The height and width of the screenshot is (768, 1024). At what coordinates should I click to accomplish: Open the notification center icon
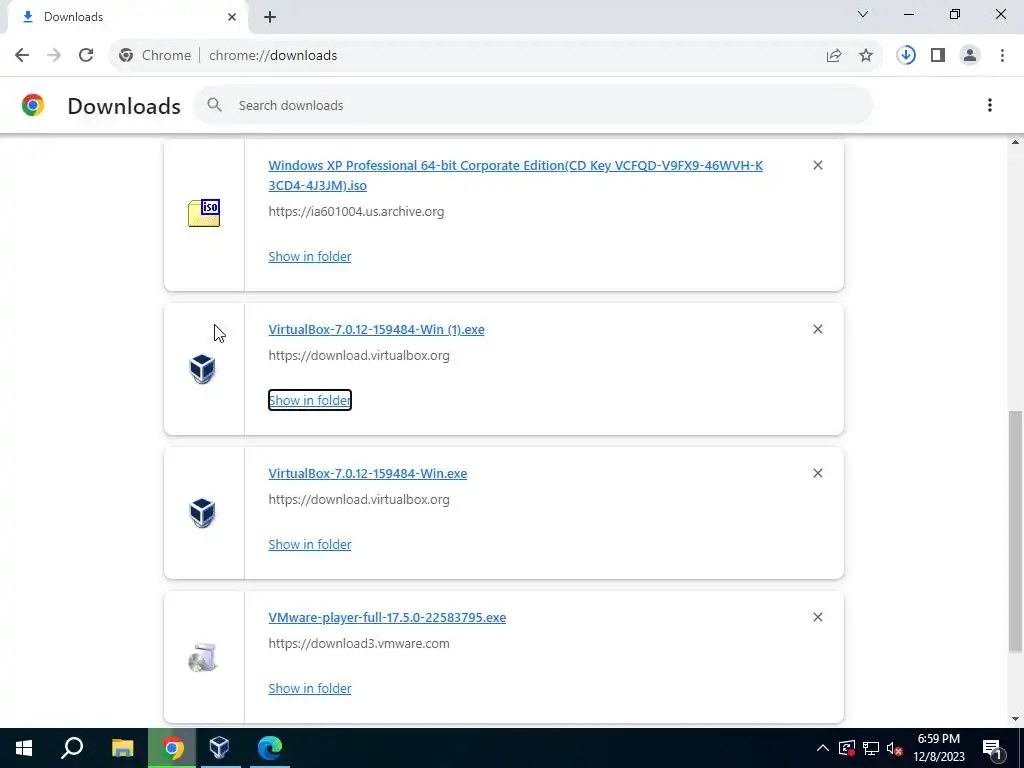pos(992,748)
